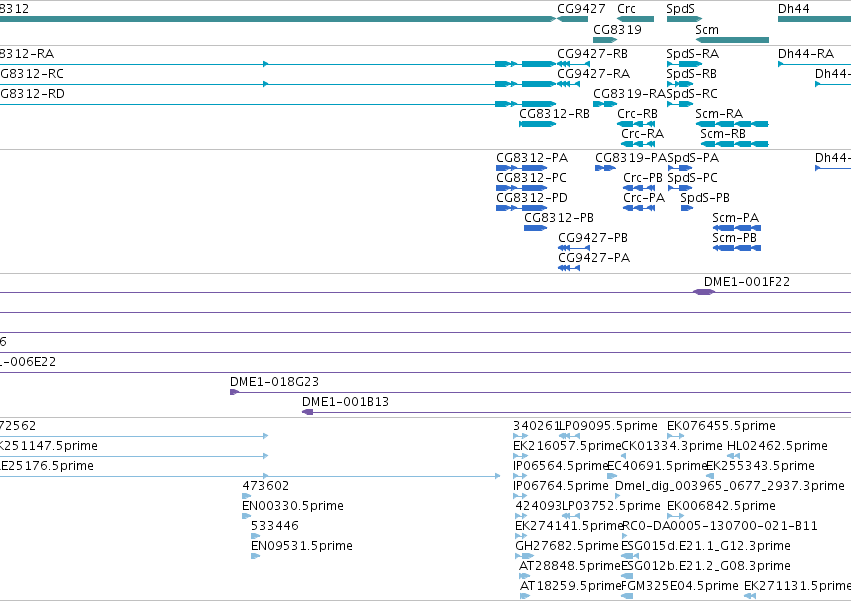Select the Crc-PA protein glyph
The height and width of the screenshot is (601, 851).
click(x=639, y=208)
